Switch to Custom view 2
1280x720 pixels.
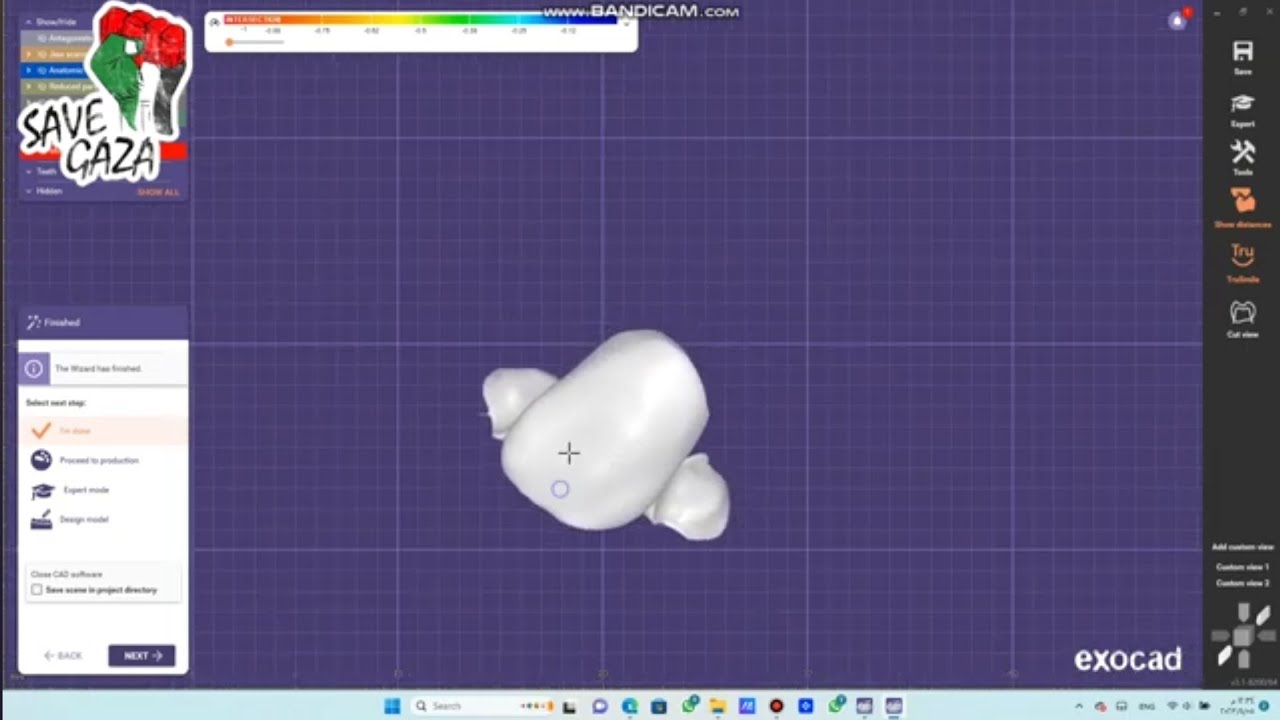(1242, 582)
